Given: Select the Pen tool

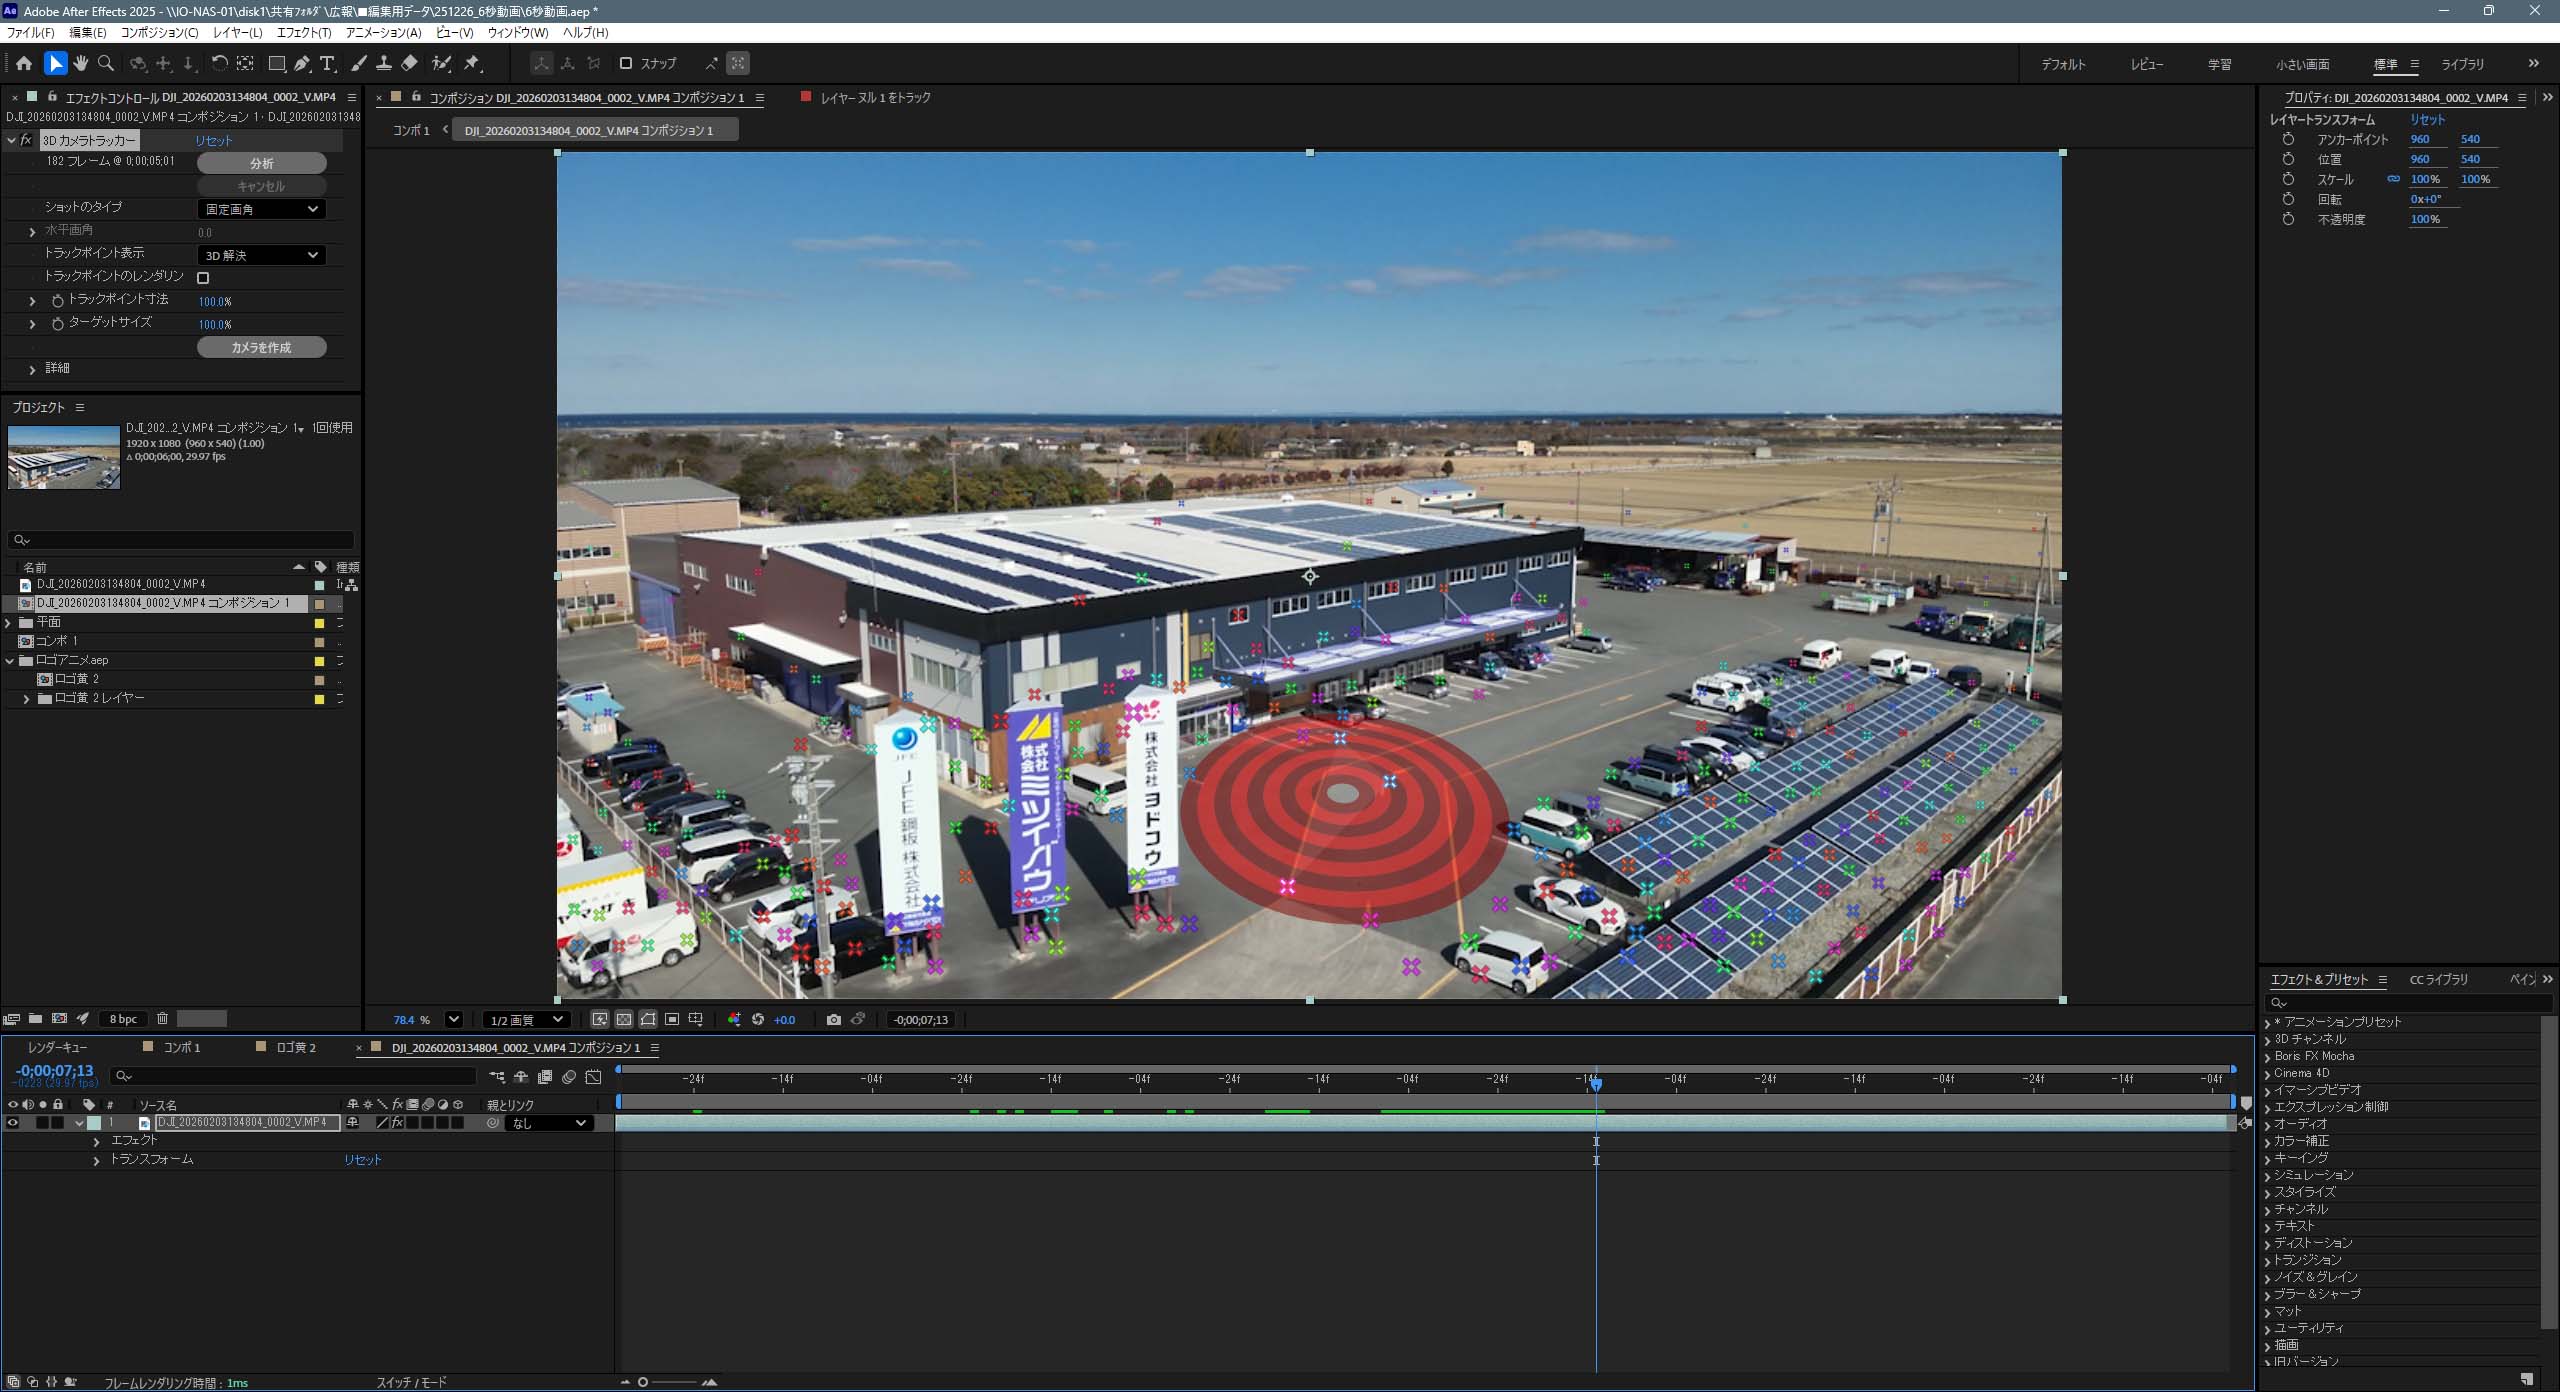Looking at the screenshot, I should 302,63.
